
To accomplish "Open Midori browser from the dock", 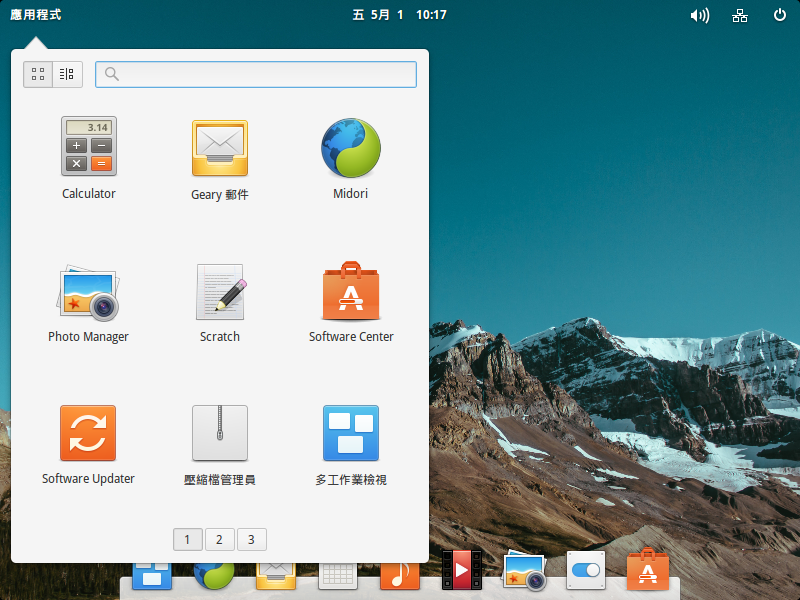I will (214, 576).
